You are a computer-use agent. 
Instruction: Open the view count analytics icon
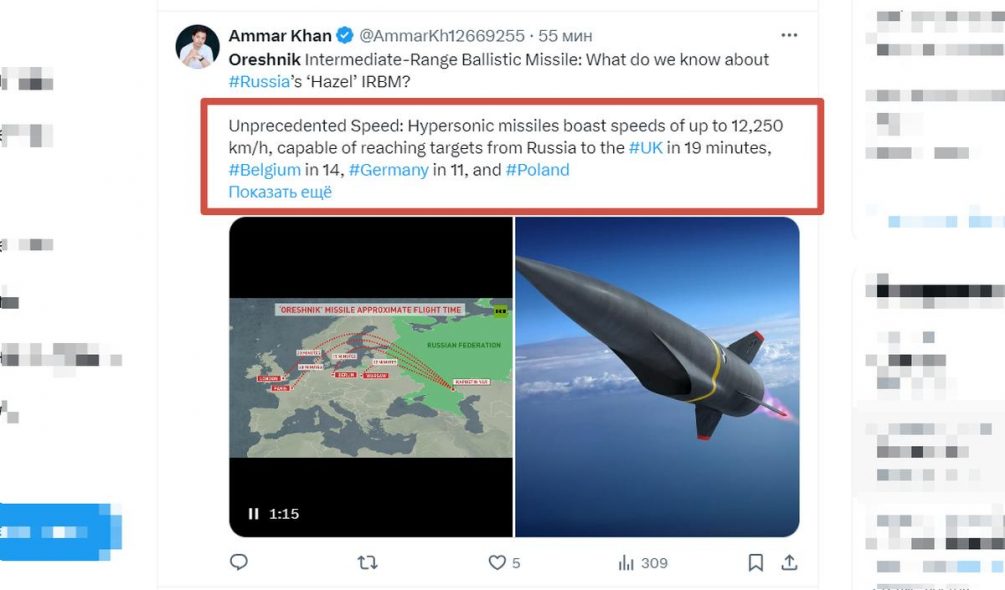(626, 563)
